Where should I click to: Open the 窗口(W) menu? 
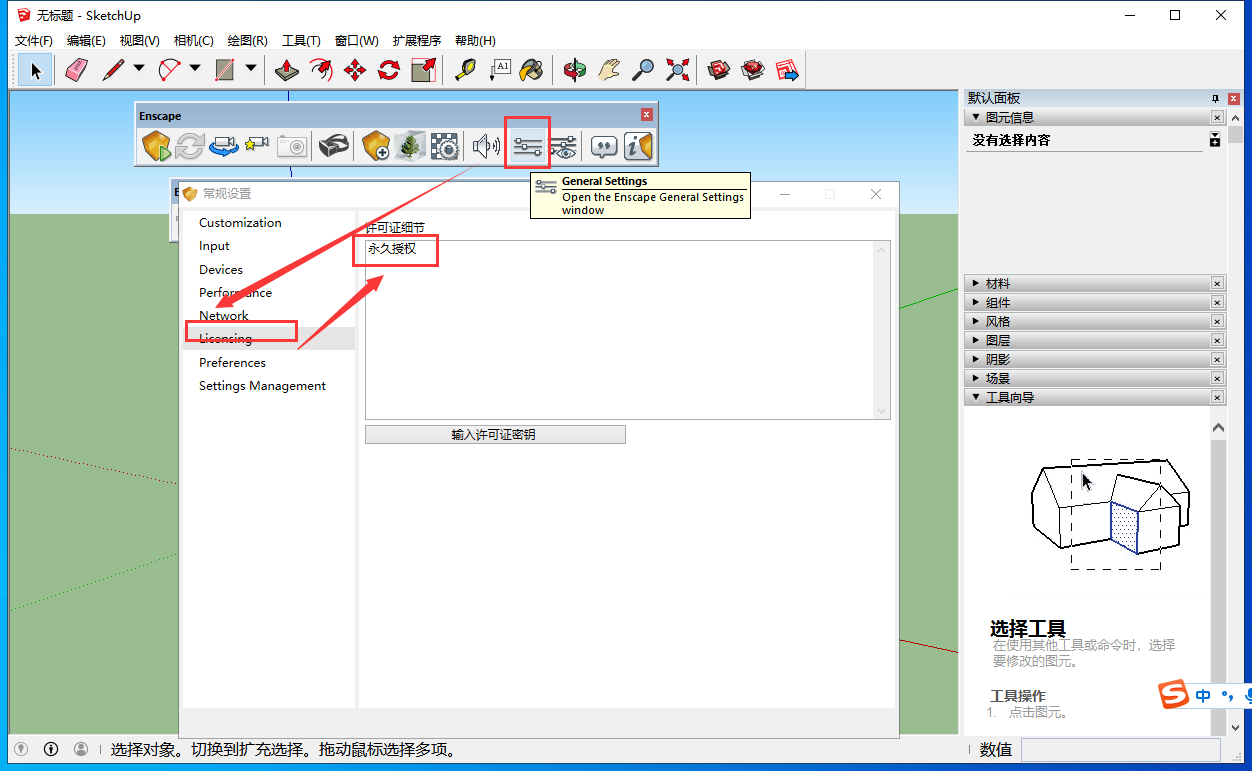[x=357, y=41]
